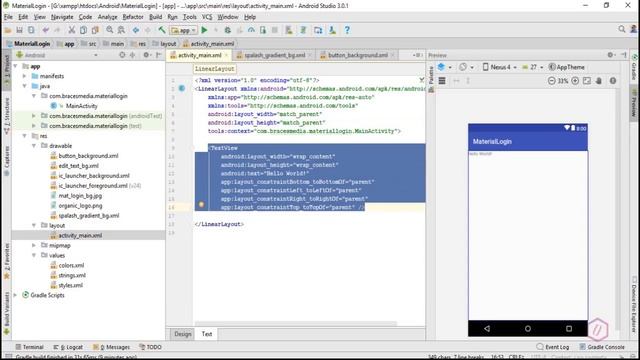Click AppTheme theme selector
640x360 pixels.
click(567, 67)
